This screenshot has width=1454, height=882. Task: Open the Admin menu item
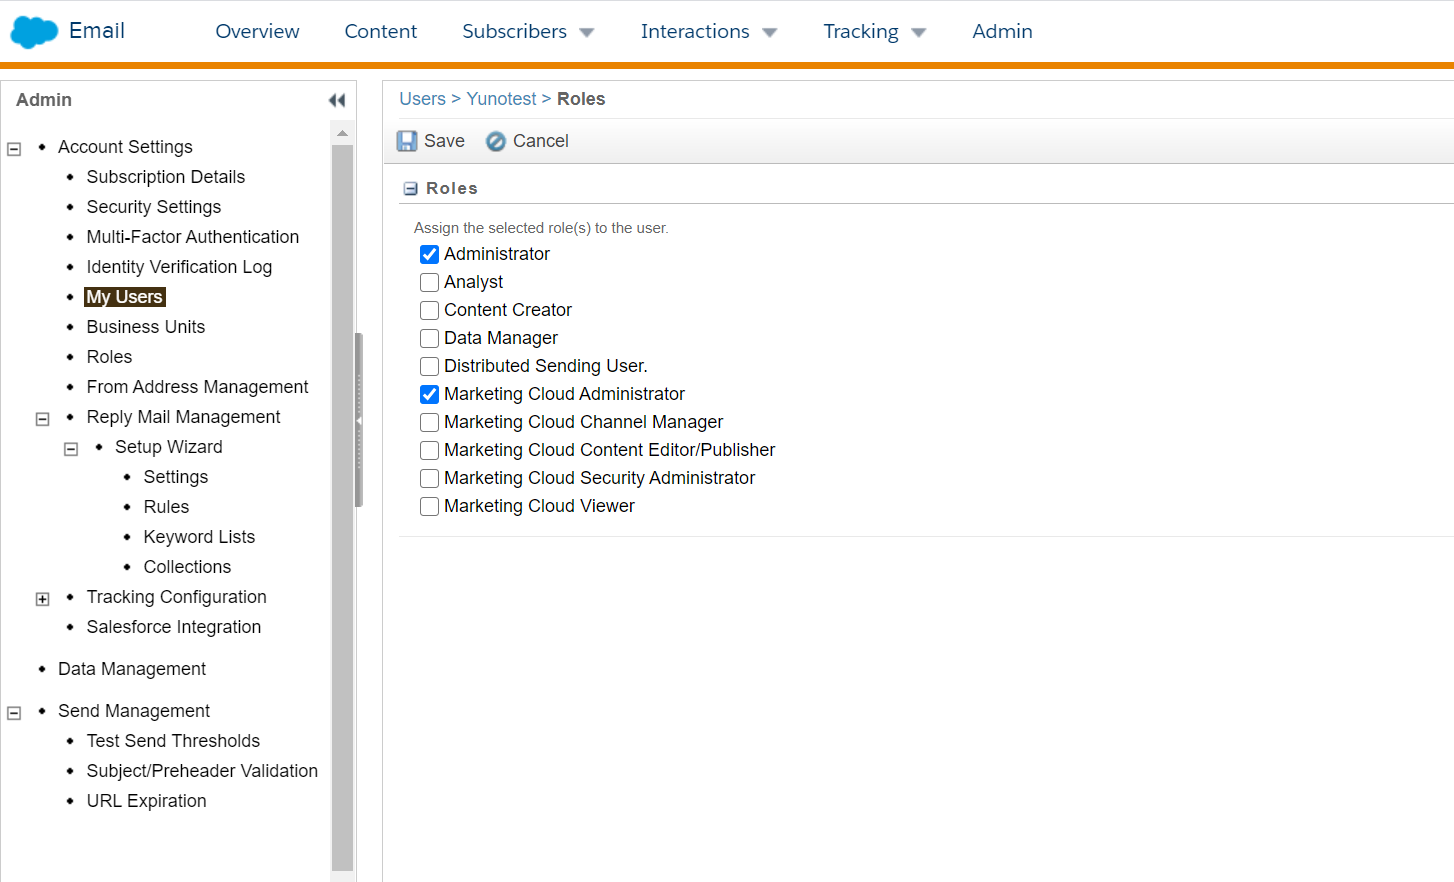pyautogui.click(x=1002, y=31)
